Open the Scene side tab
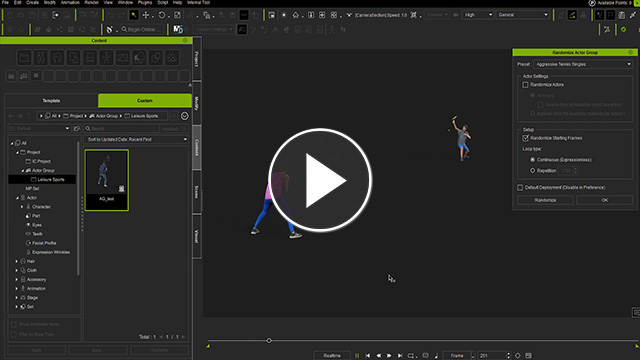 [197, 192]
